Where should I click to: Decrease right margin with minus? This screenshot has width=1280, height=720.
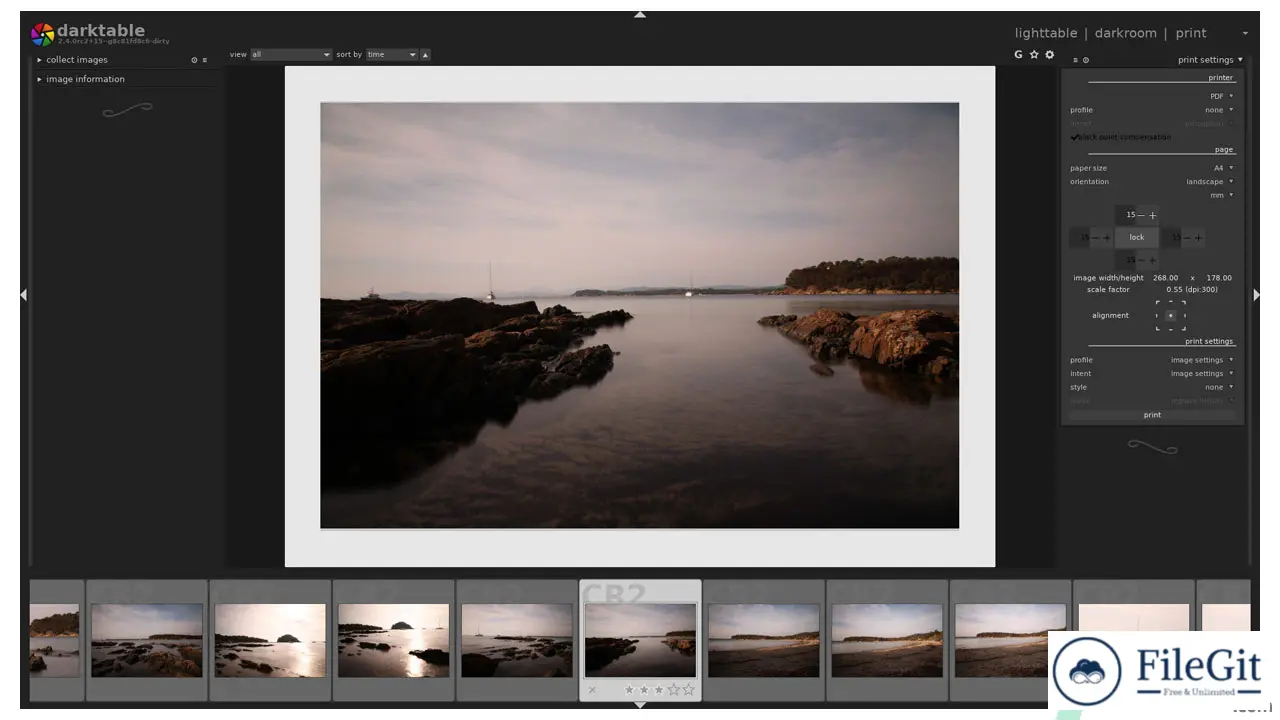[1186, 238]
